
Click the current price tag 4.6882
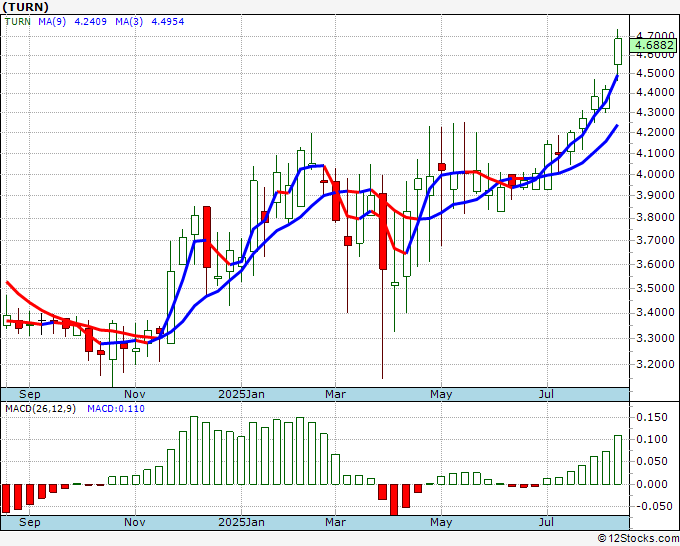[654, 45]
